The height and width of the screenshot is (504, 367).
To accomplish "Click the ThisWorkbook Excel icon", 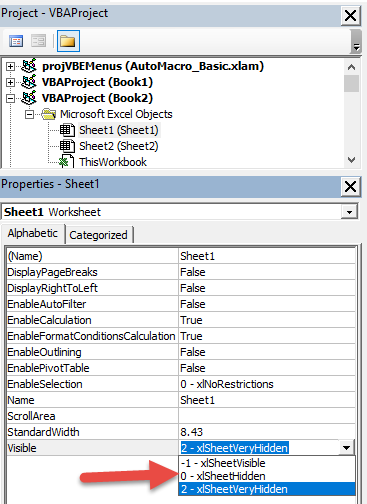I will click(66, 161).
